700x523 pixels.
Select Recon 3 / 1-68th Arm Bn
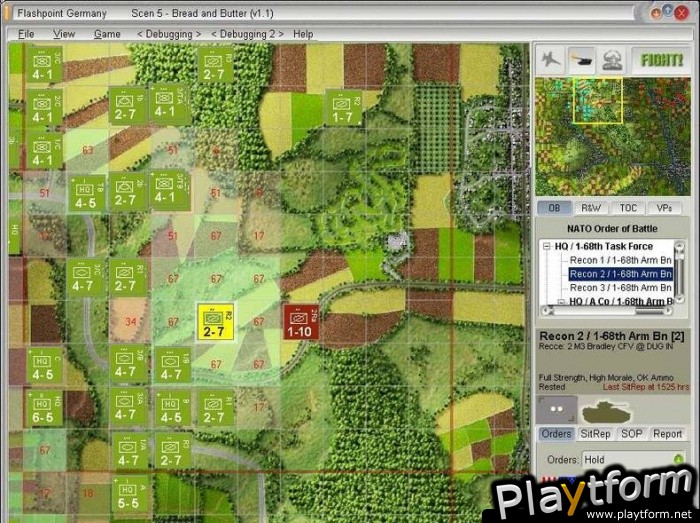(x=621, y=288)
